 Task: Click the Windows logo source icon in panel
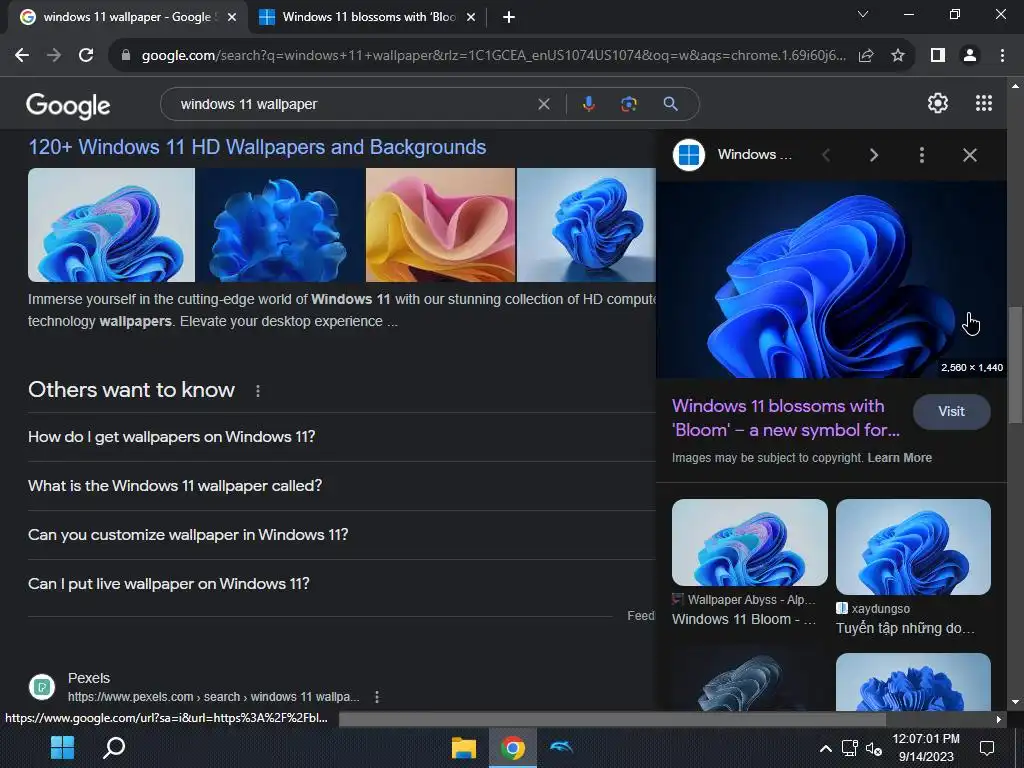(689, 155)
